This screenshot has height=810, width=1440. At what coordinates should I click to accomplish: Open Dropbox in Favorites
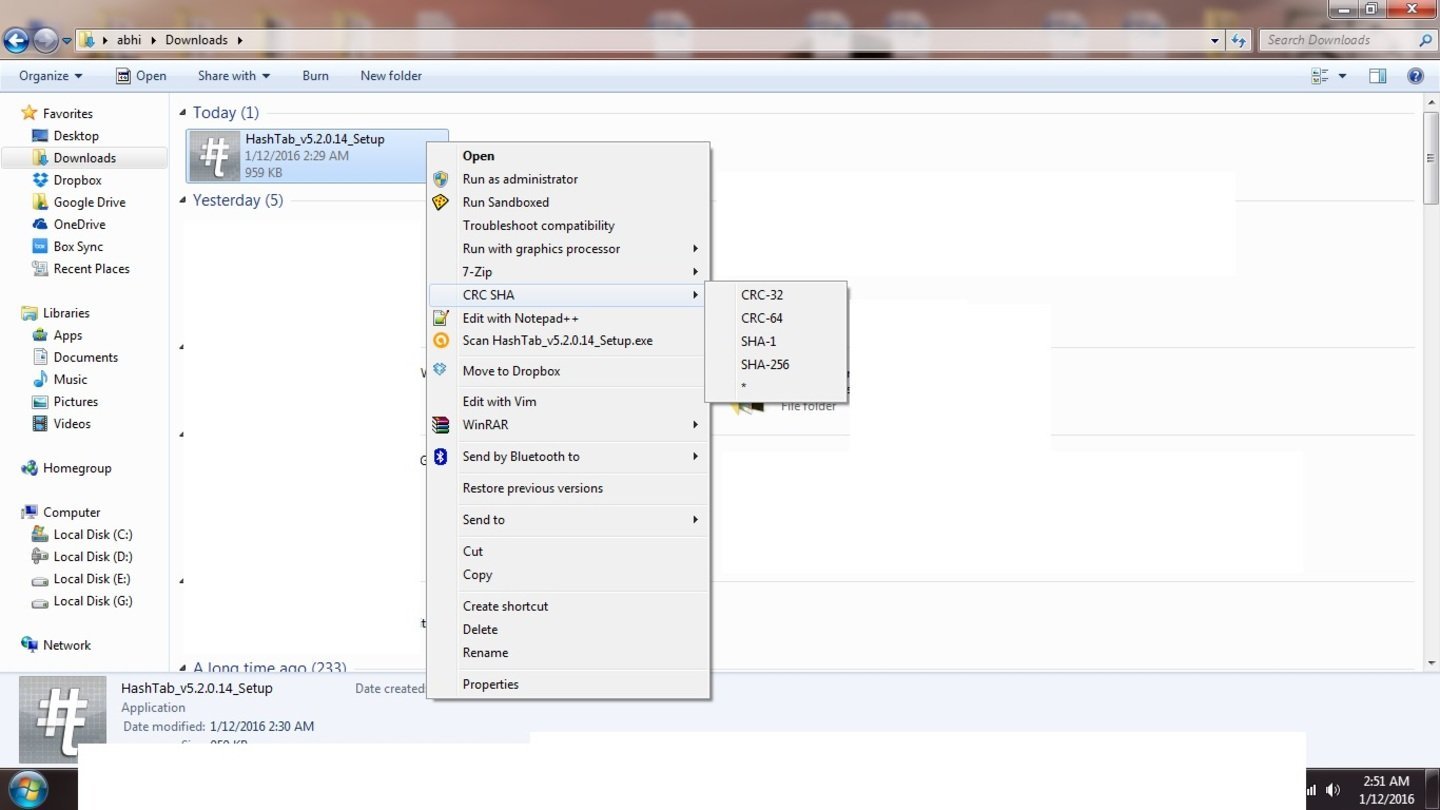77,180
